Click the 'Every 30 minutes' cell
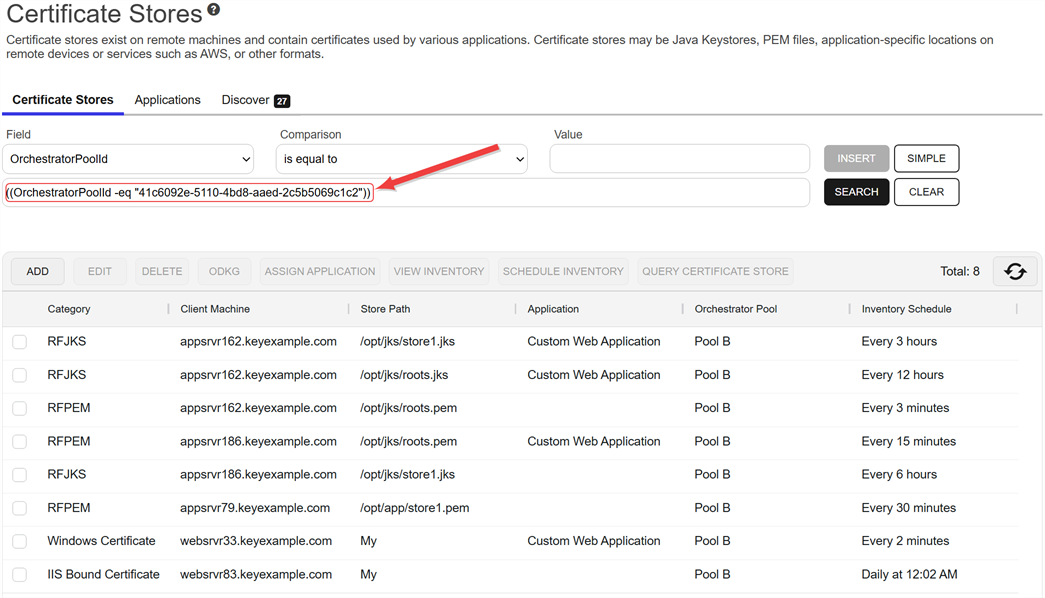The width and height of the screenshot is (1045, 598). click(x=908, y=508)
